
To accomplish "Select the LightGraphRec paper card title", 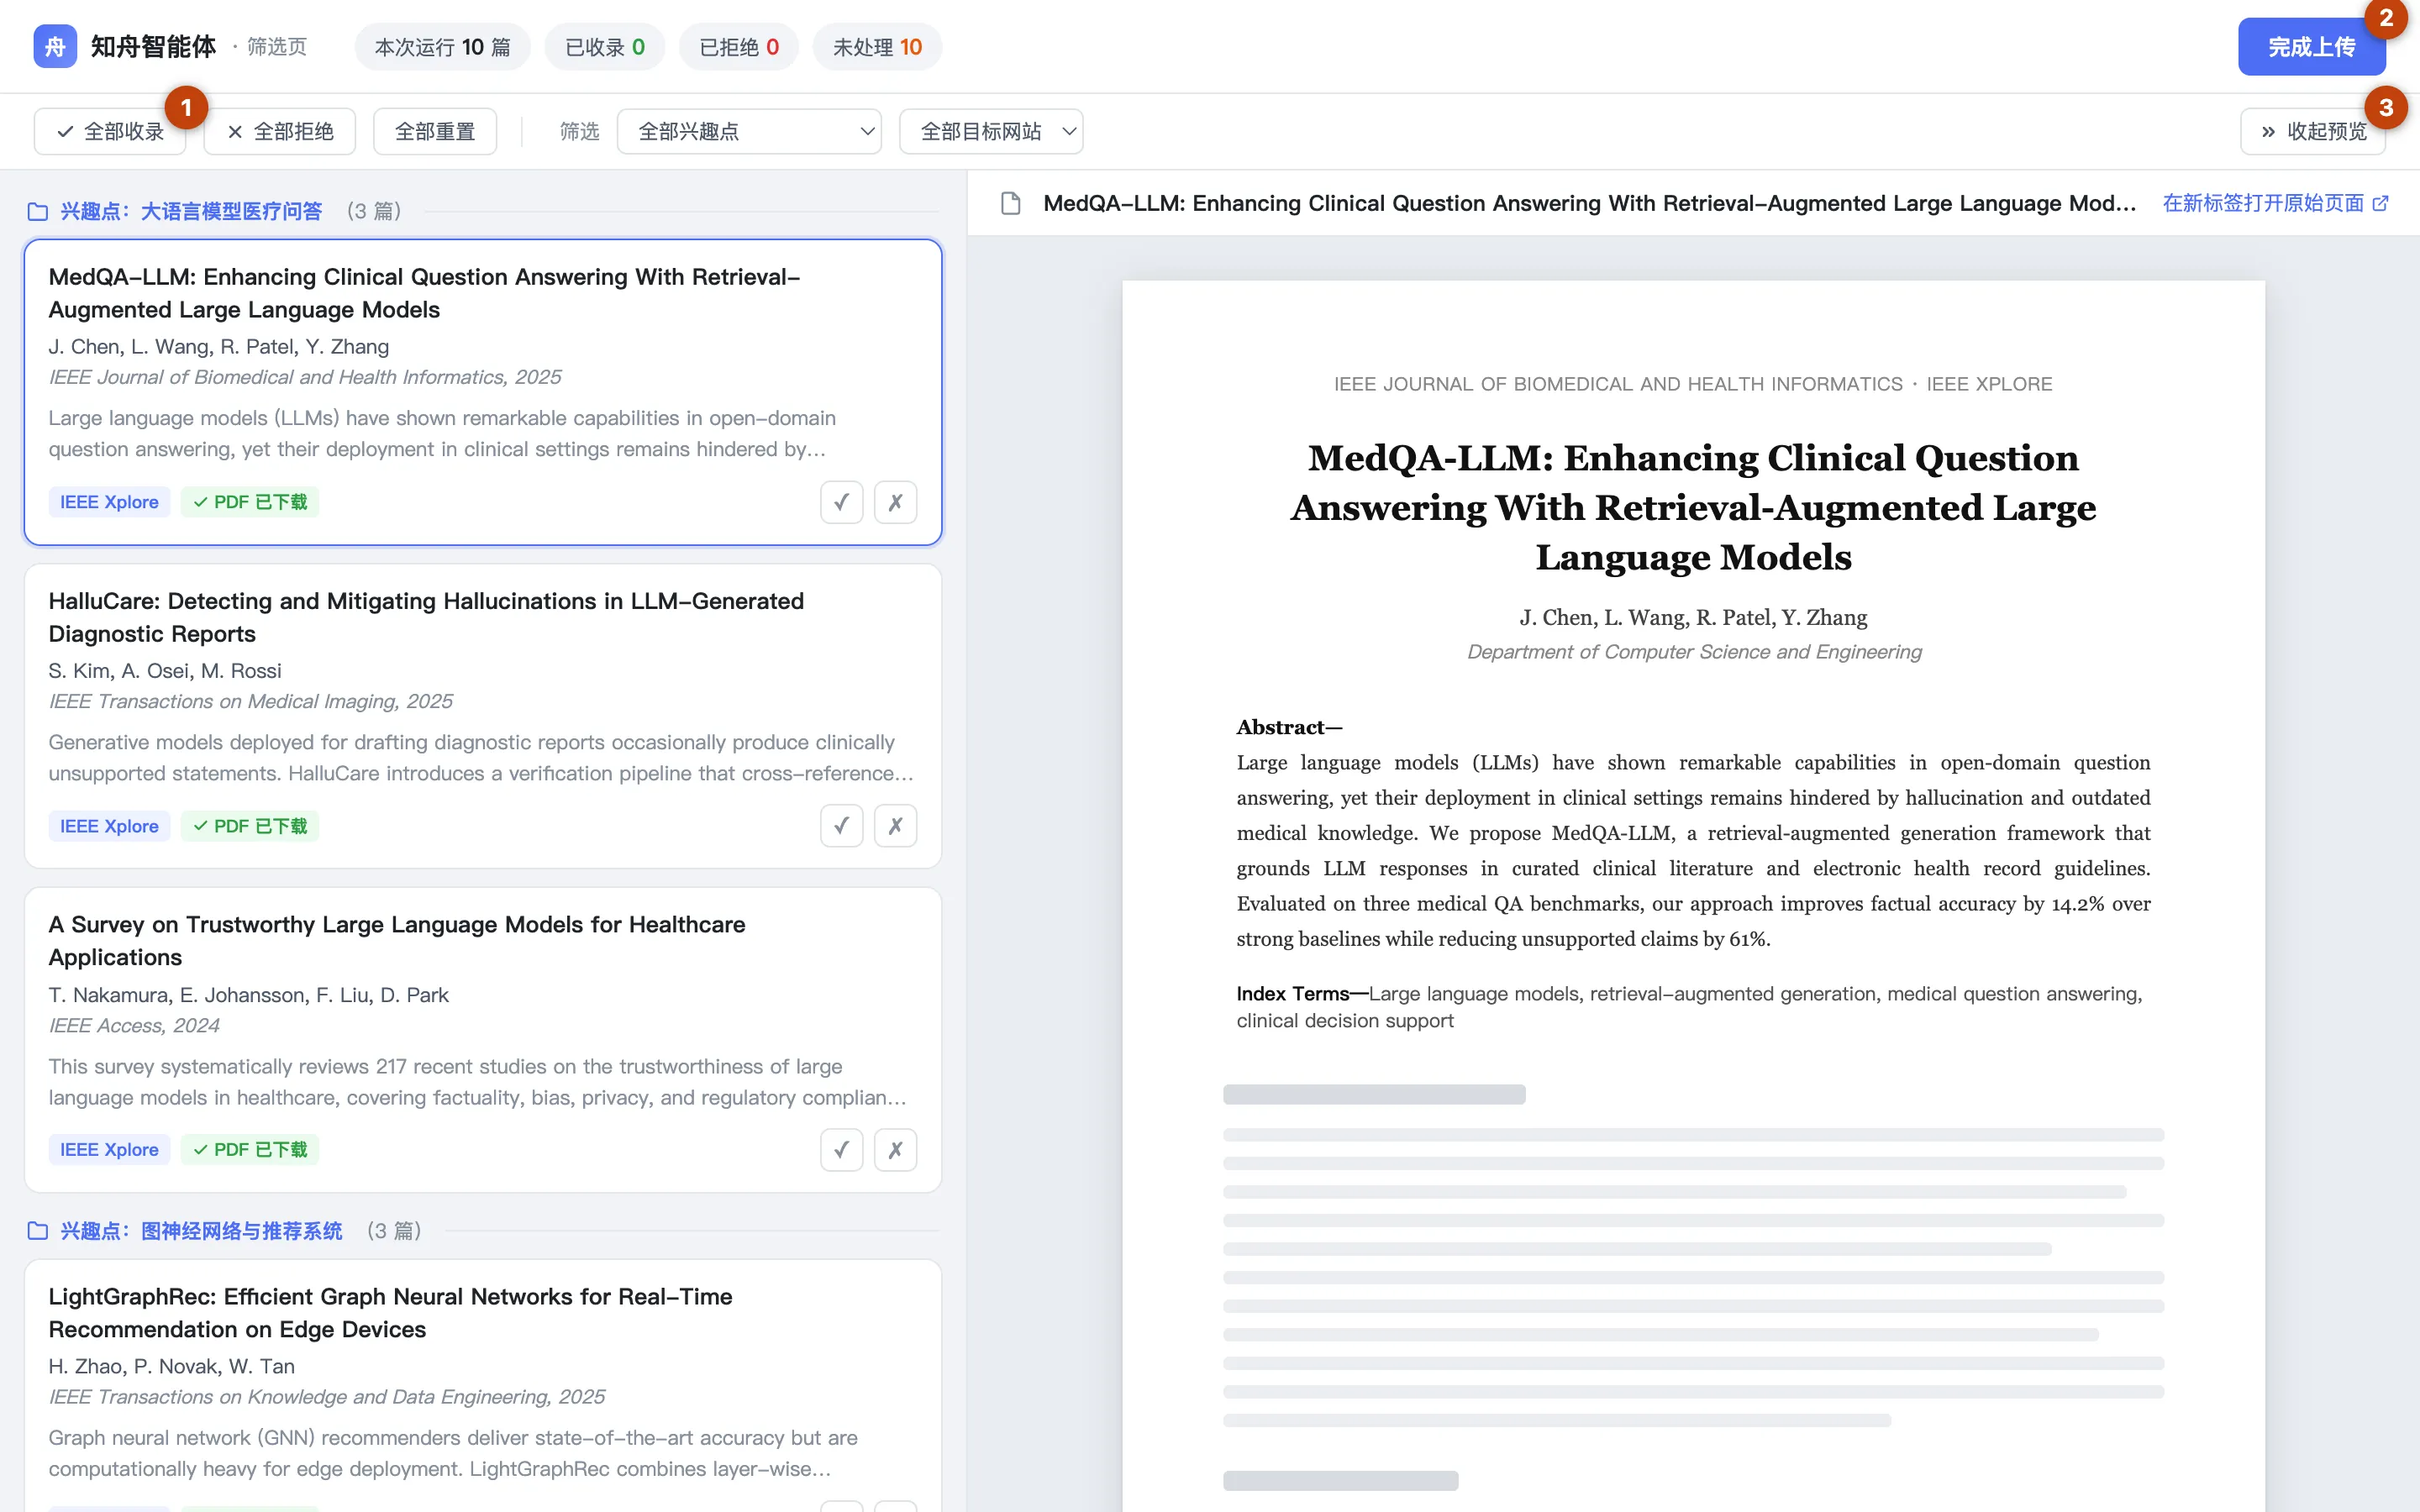I will coord(390,1313).
